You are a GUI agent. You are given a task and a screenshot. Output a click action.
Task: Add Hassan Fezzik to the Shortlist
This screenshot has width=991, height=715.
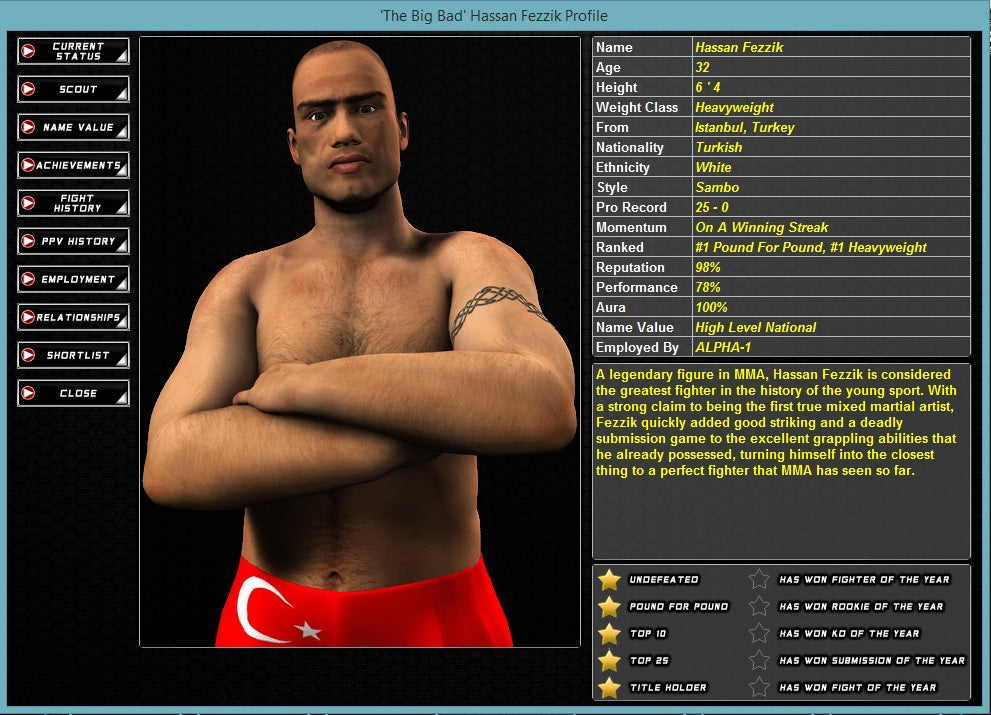coord(72,355)
